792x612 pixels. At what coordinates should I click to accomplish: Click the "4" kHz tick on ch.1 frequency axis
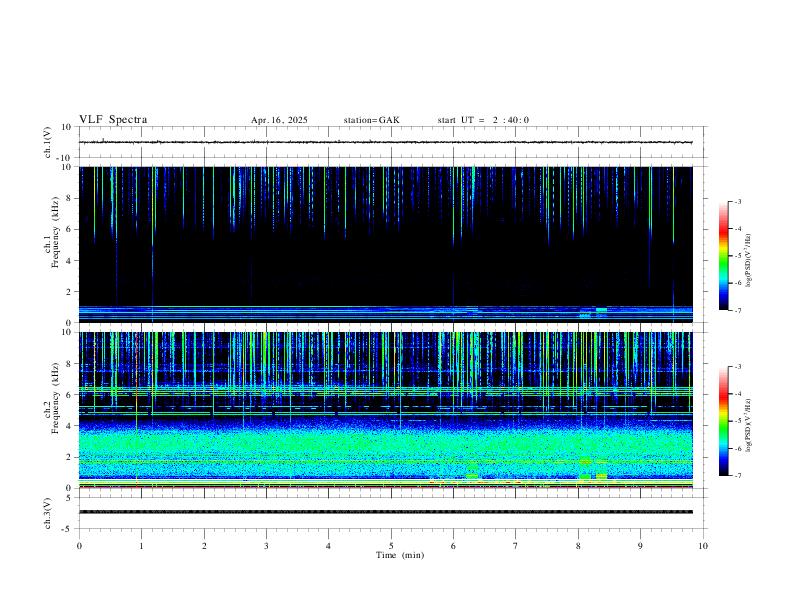69,261
